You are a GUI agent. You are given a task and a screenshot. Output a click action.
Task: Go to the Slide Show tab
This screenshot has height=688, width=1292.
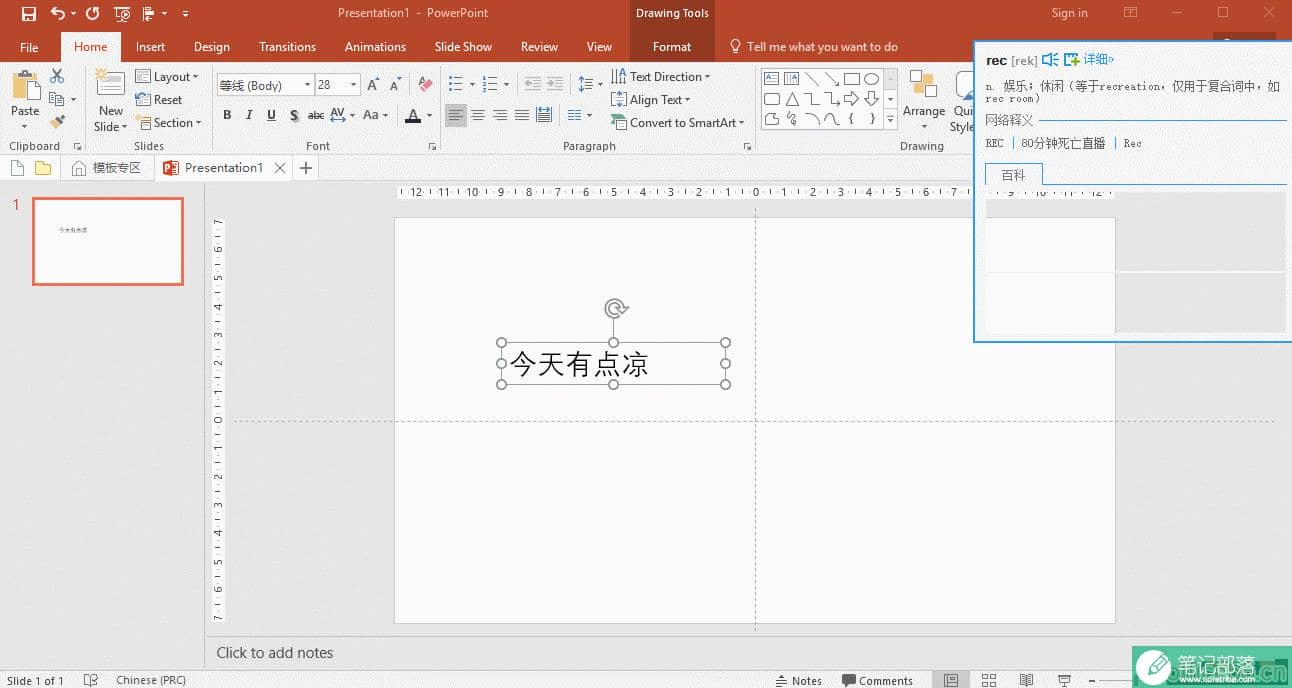[x=463, y=47]
